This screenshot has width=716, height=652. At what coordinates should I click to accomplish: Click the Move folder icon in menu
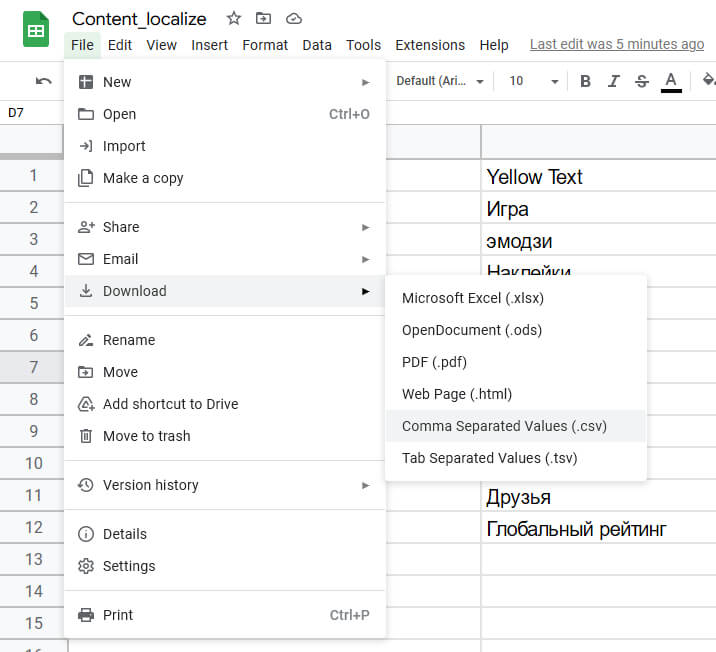tap(86, 372)
